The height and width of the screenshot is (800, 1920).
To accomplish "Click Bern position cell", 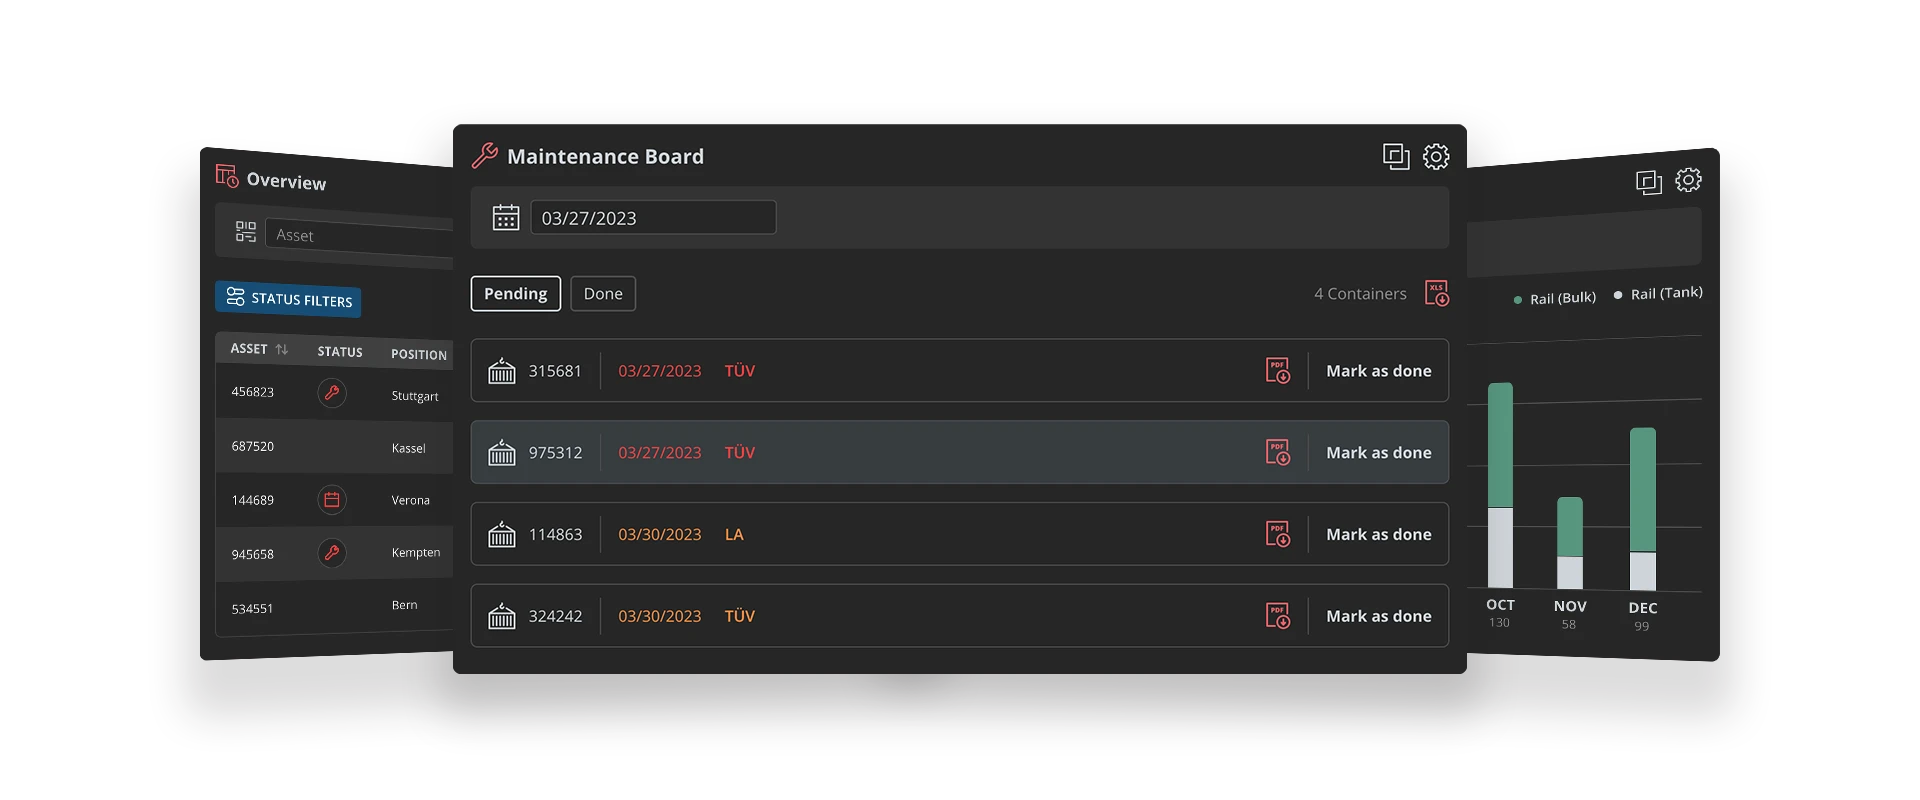I will (405, 605).
